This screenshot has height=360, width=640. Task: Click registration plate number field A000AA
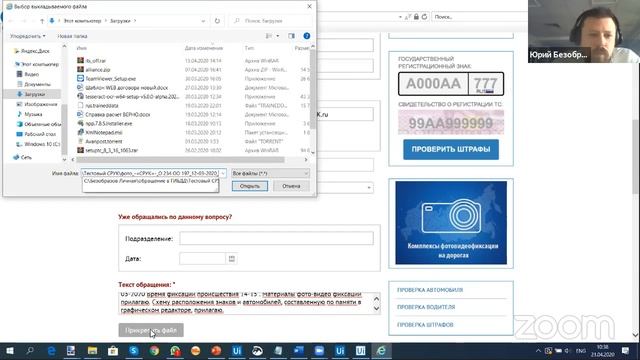click(x=433, y=84)
